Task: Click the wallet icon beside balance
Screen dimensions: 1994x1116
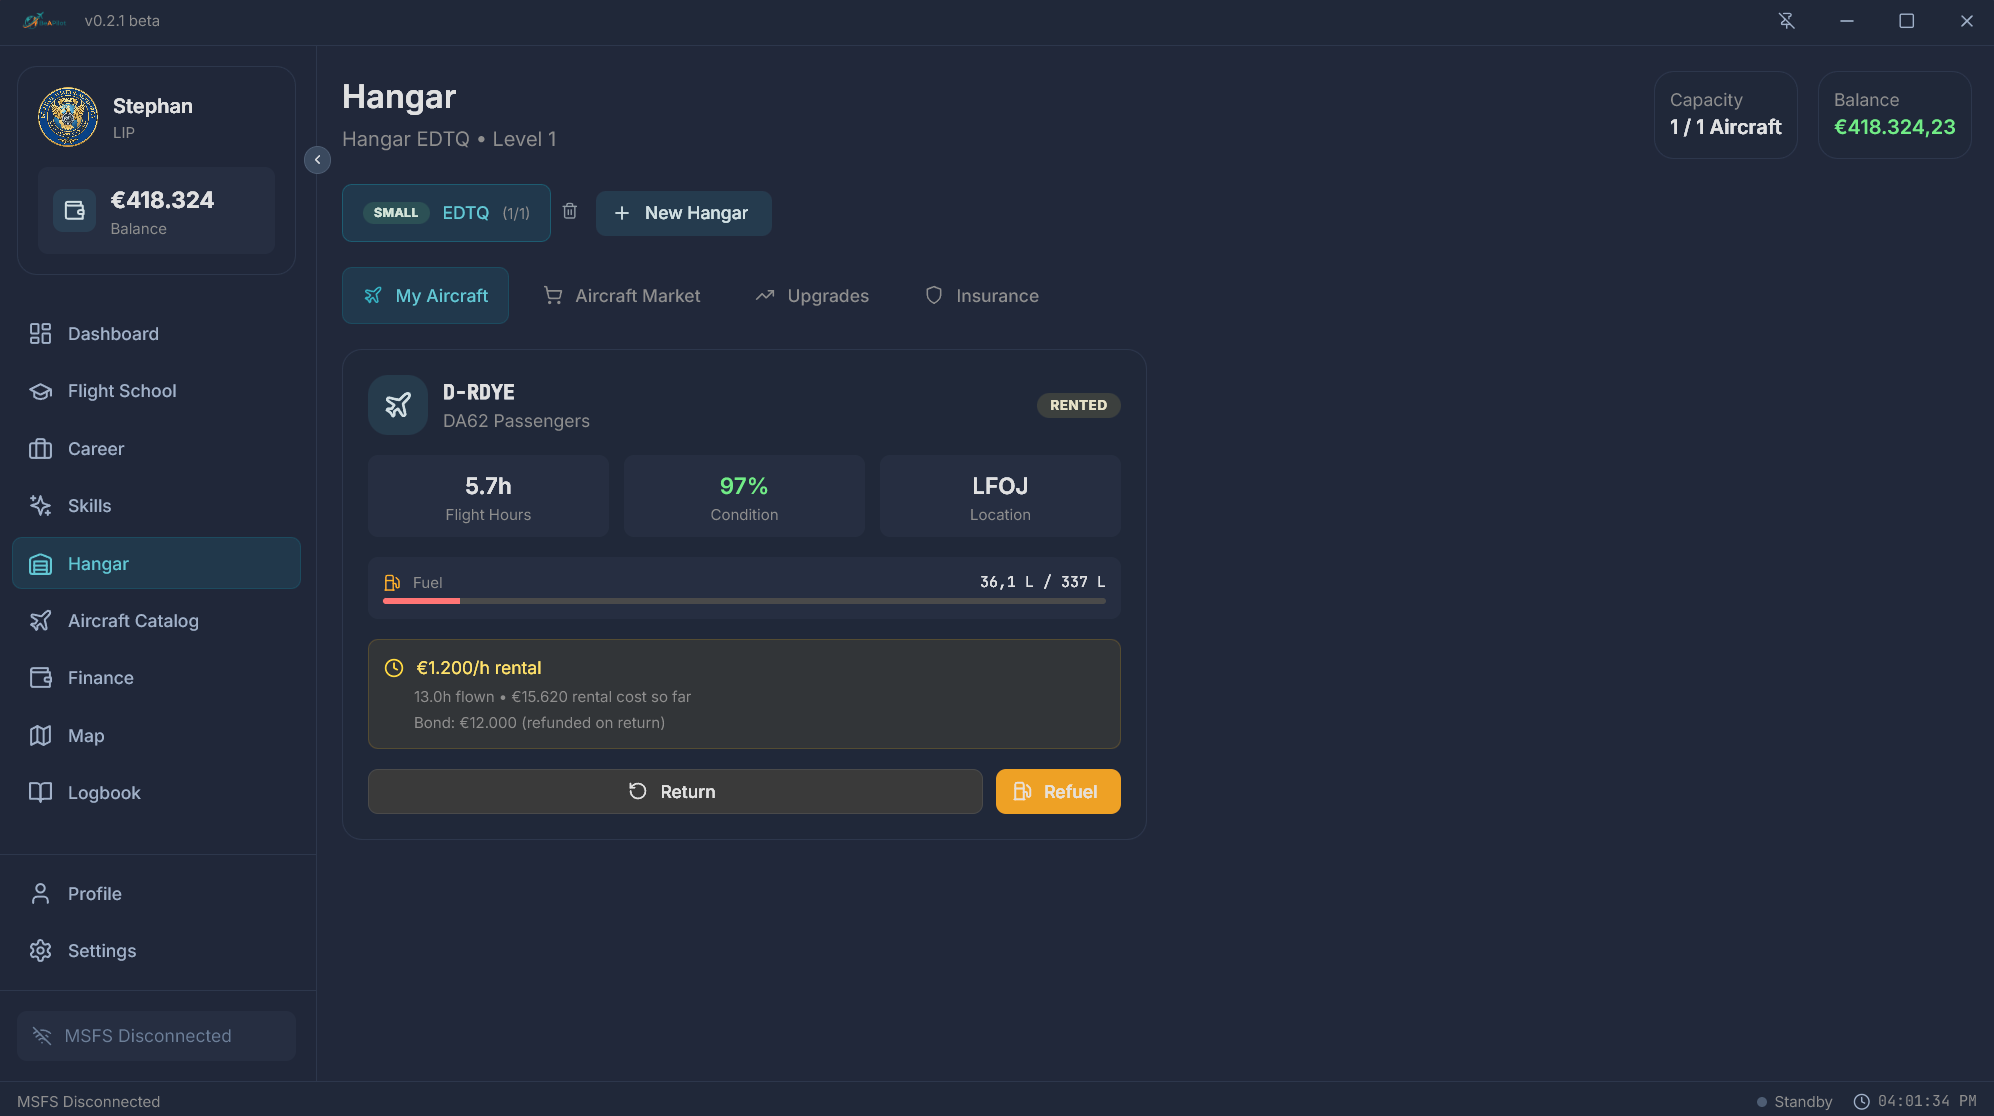Action: pos(74,210)
